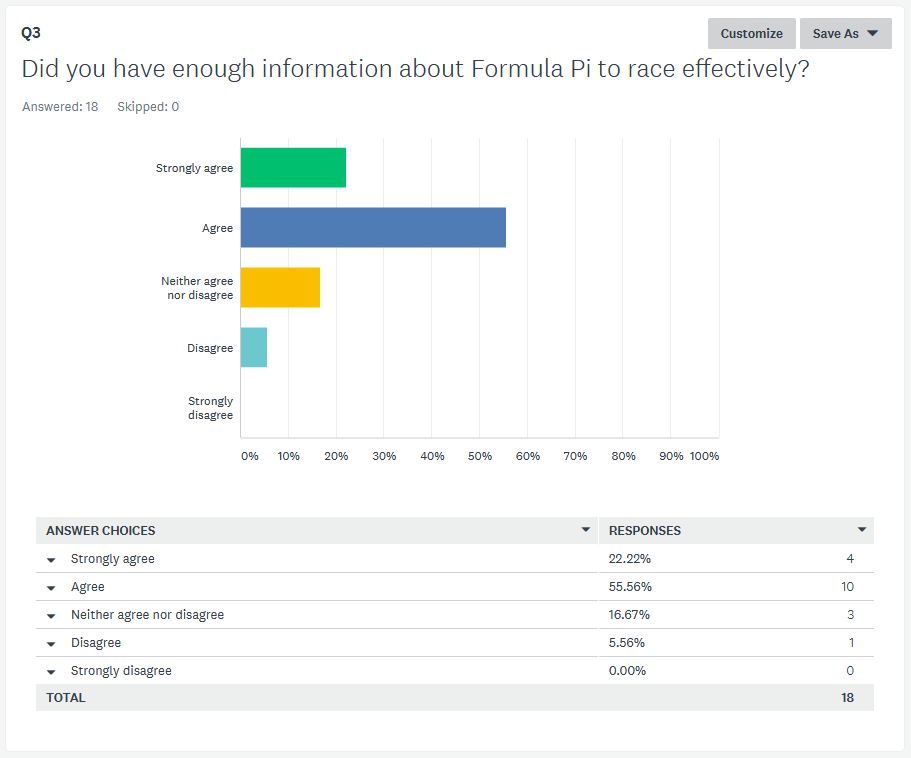Image resolution: width=911 pixels, height=758 pixels.
Task: Click the total value 18
Action: [848, 698]
